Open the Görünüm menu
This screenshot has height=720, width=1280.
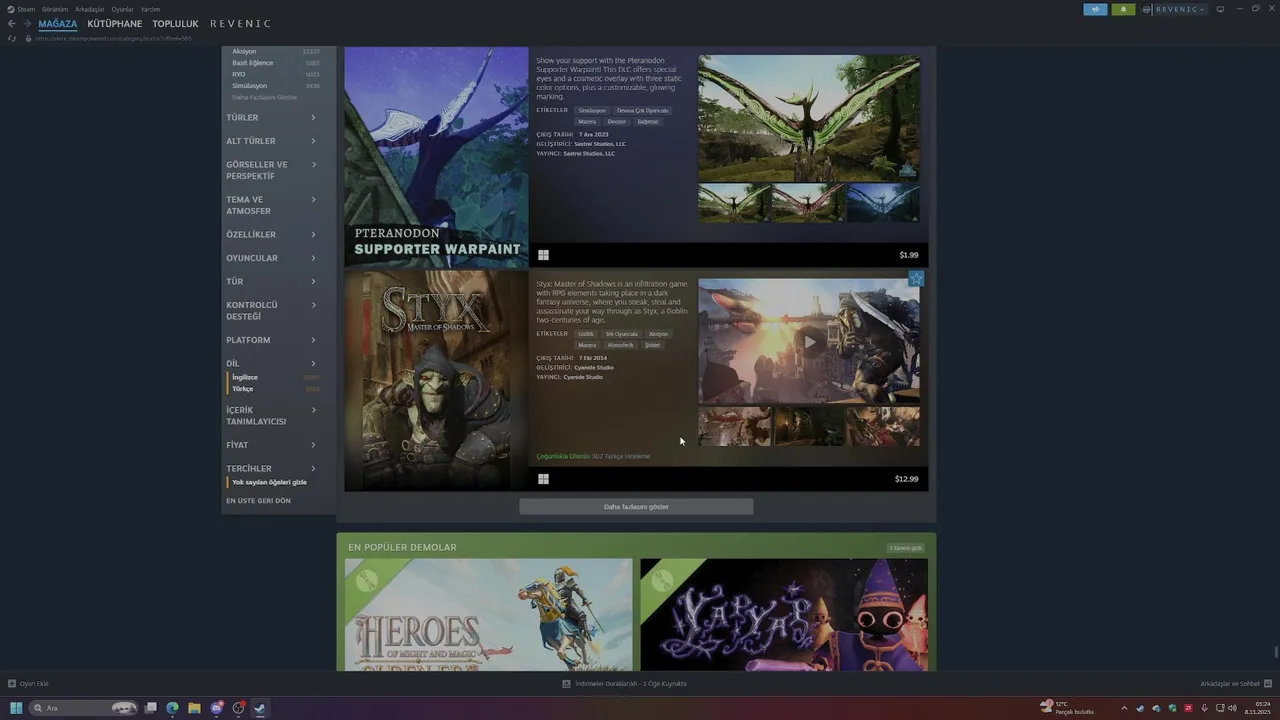pyautogui.click(x=55, y=9)
